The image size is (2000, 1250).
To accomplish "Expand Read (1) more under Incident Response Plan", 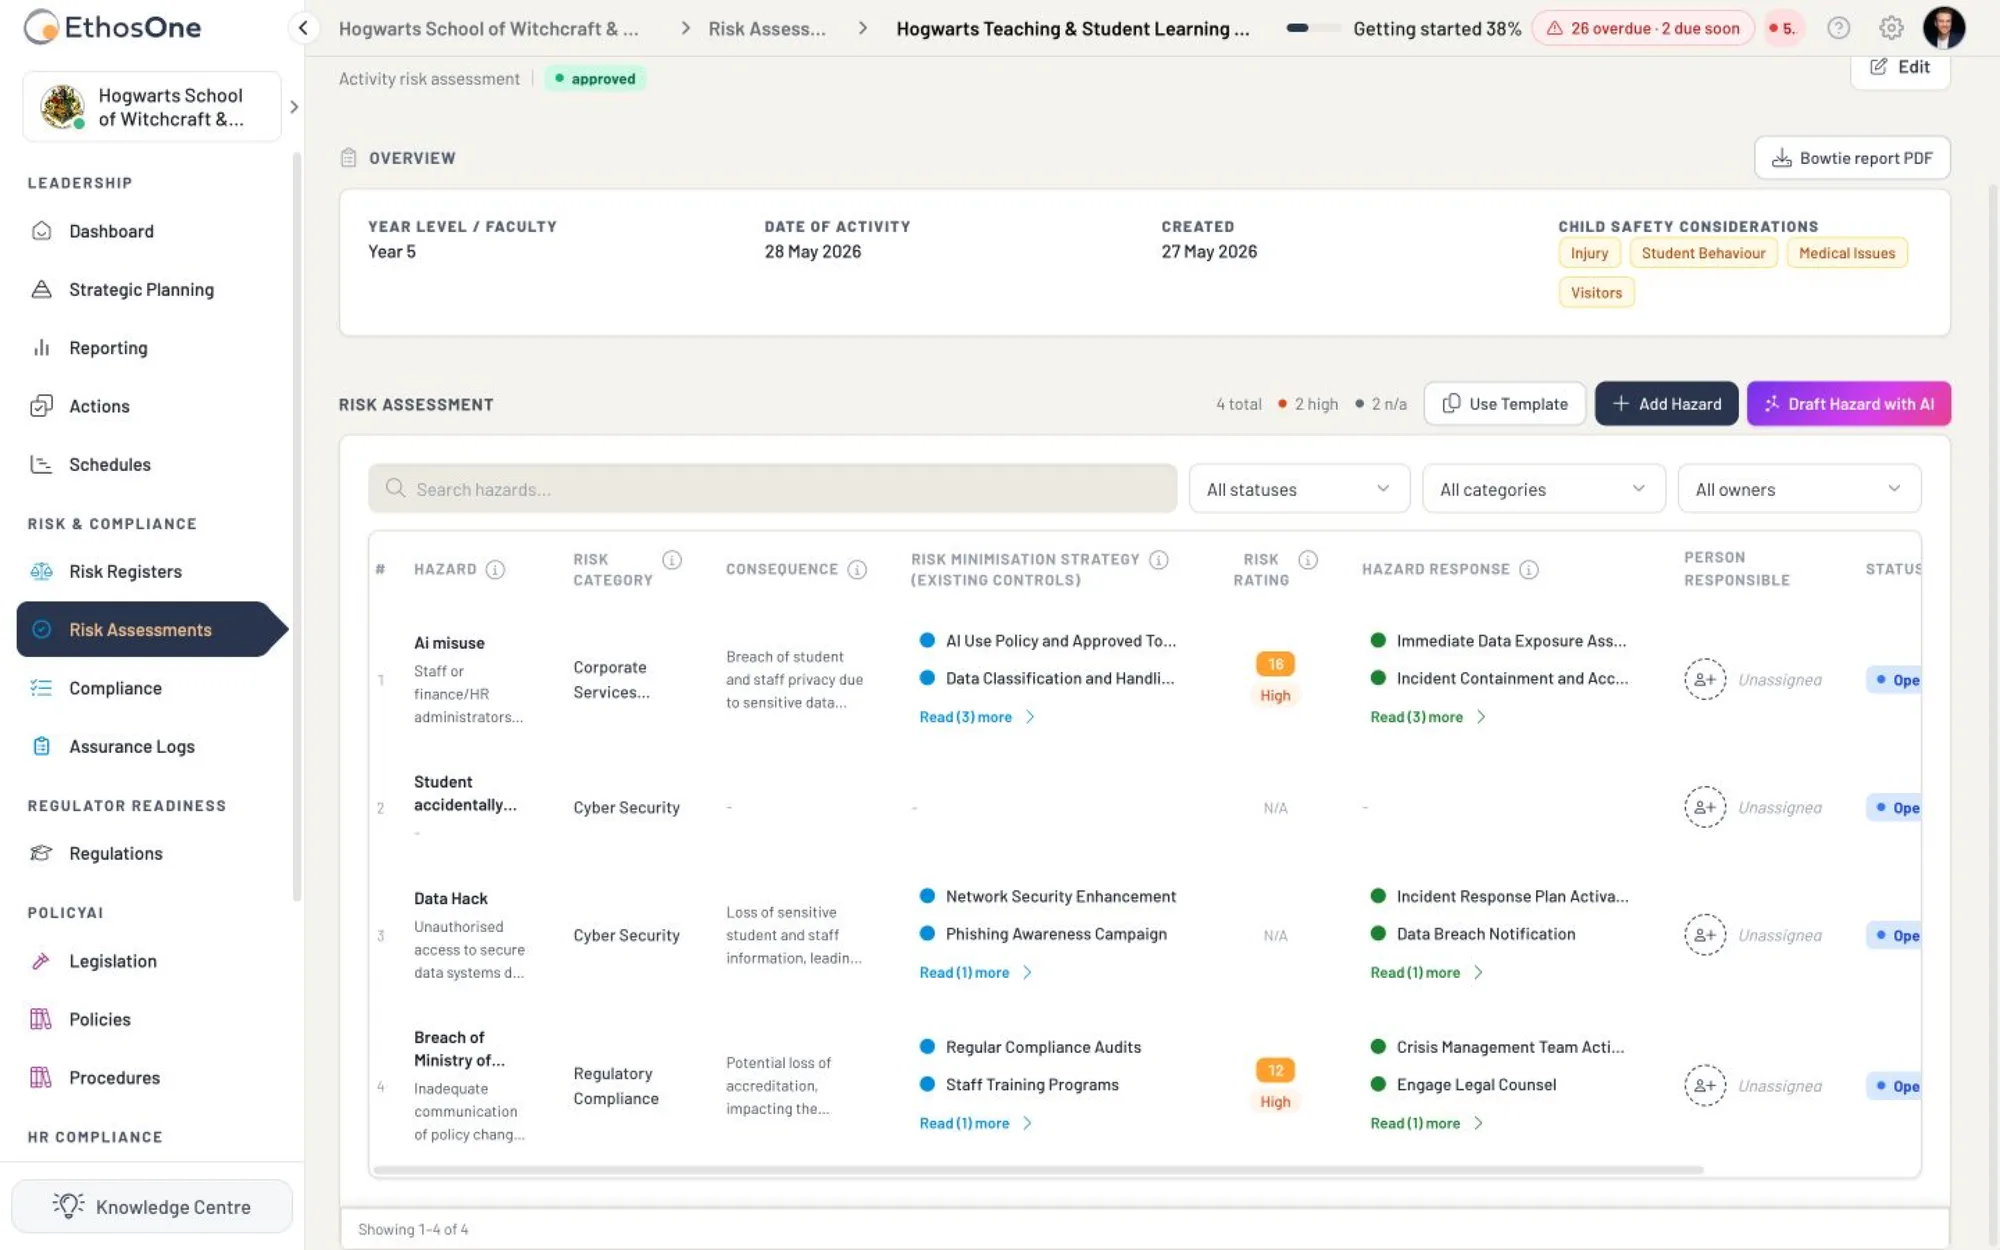I will coord(1426,973).
